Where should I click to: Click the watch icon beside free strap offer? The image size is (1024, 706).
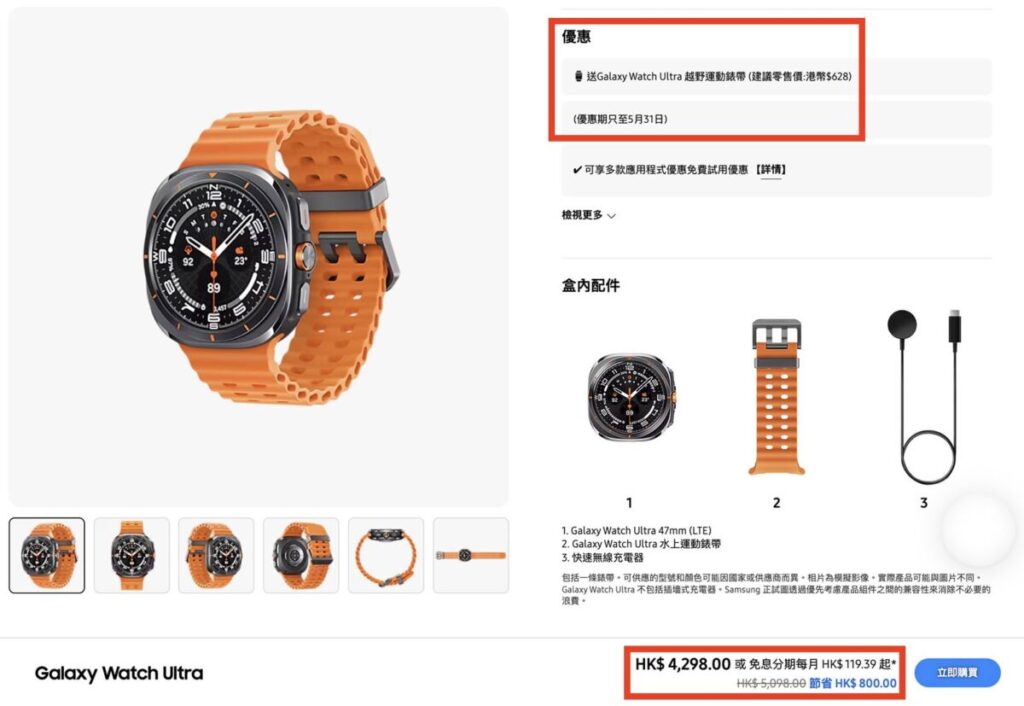(x=578, y=76)
